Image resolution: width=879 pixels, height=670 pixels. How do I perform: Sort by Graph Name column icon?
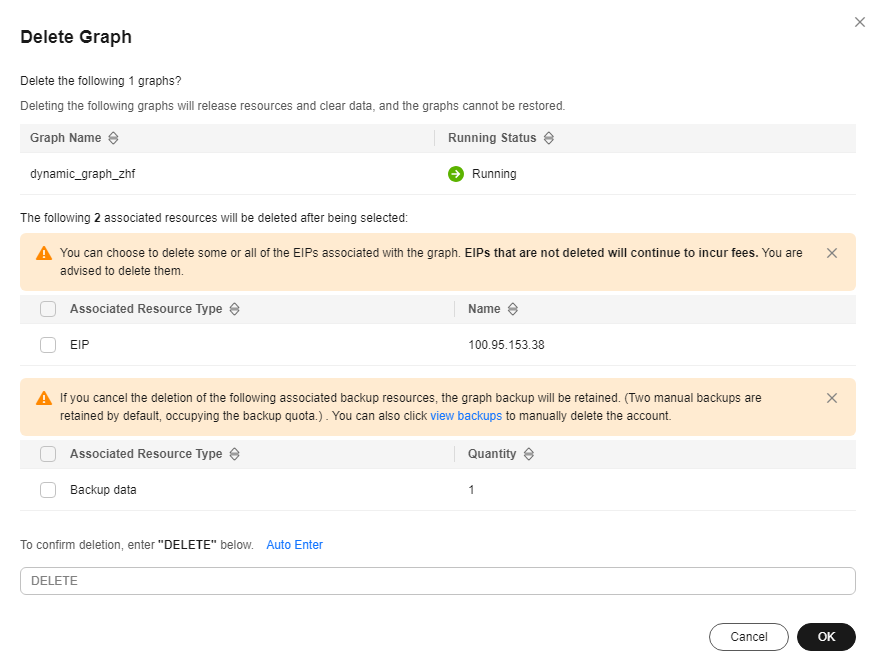tap(113, 138)
